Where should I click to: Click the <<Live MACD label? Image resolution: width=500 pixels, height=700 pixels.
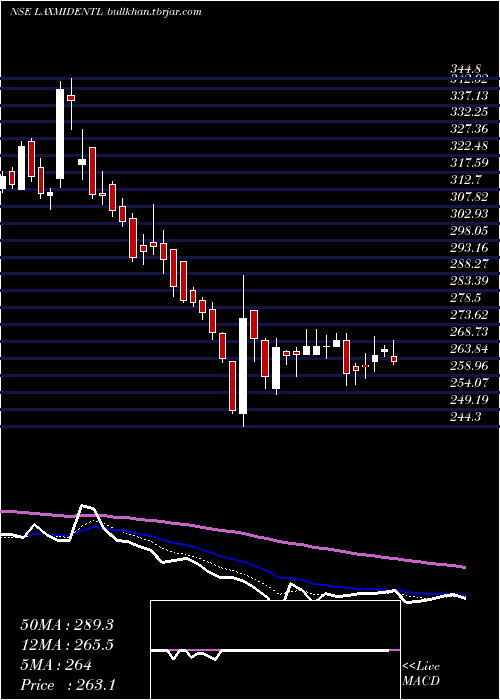point(421,674)
